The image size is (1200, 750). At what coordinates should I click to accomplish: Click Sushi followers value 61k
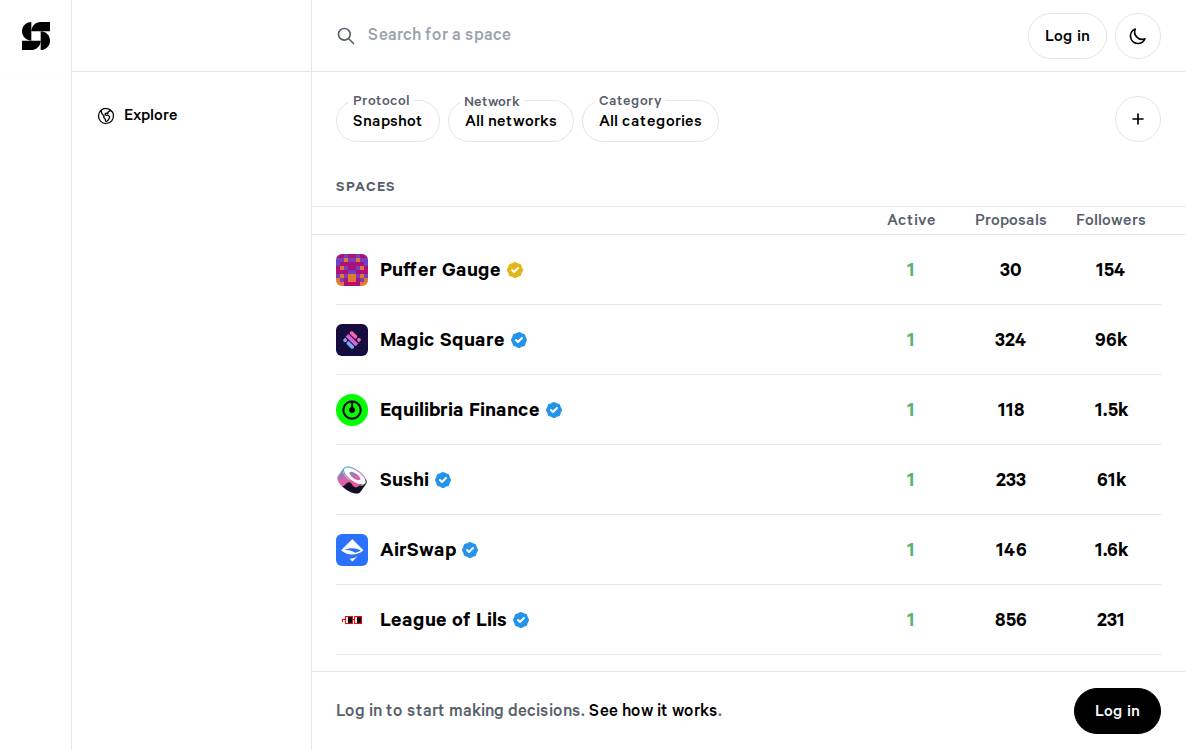[x=1111, y=480]
